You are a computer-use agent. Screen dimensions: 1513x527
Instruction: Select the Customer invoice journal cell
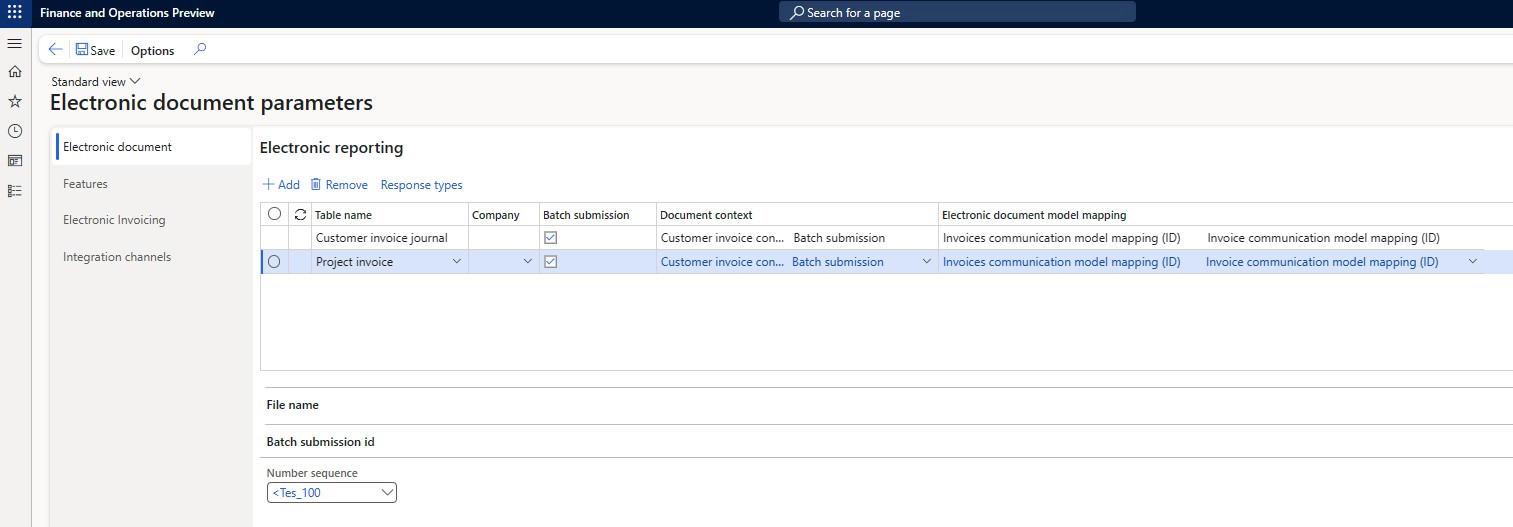[390, 238]
